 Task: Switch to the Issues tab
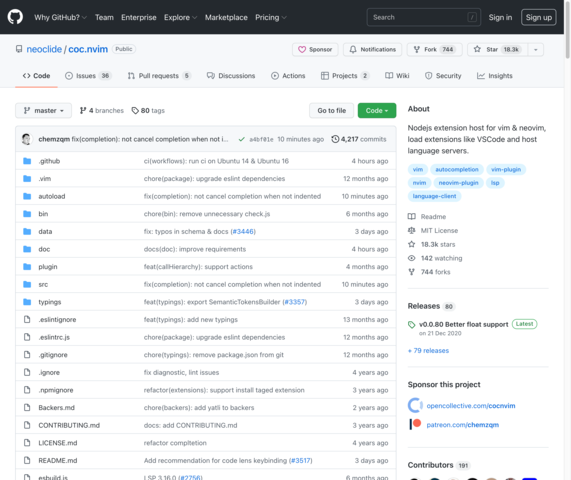(x=88, y=76)
